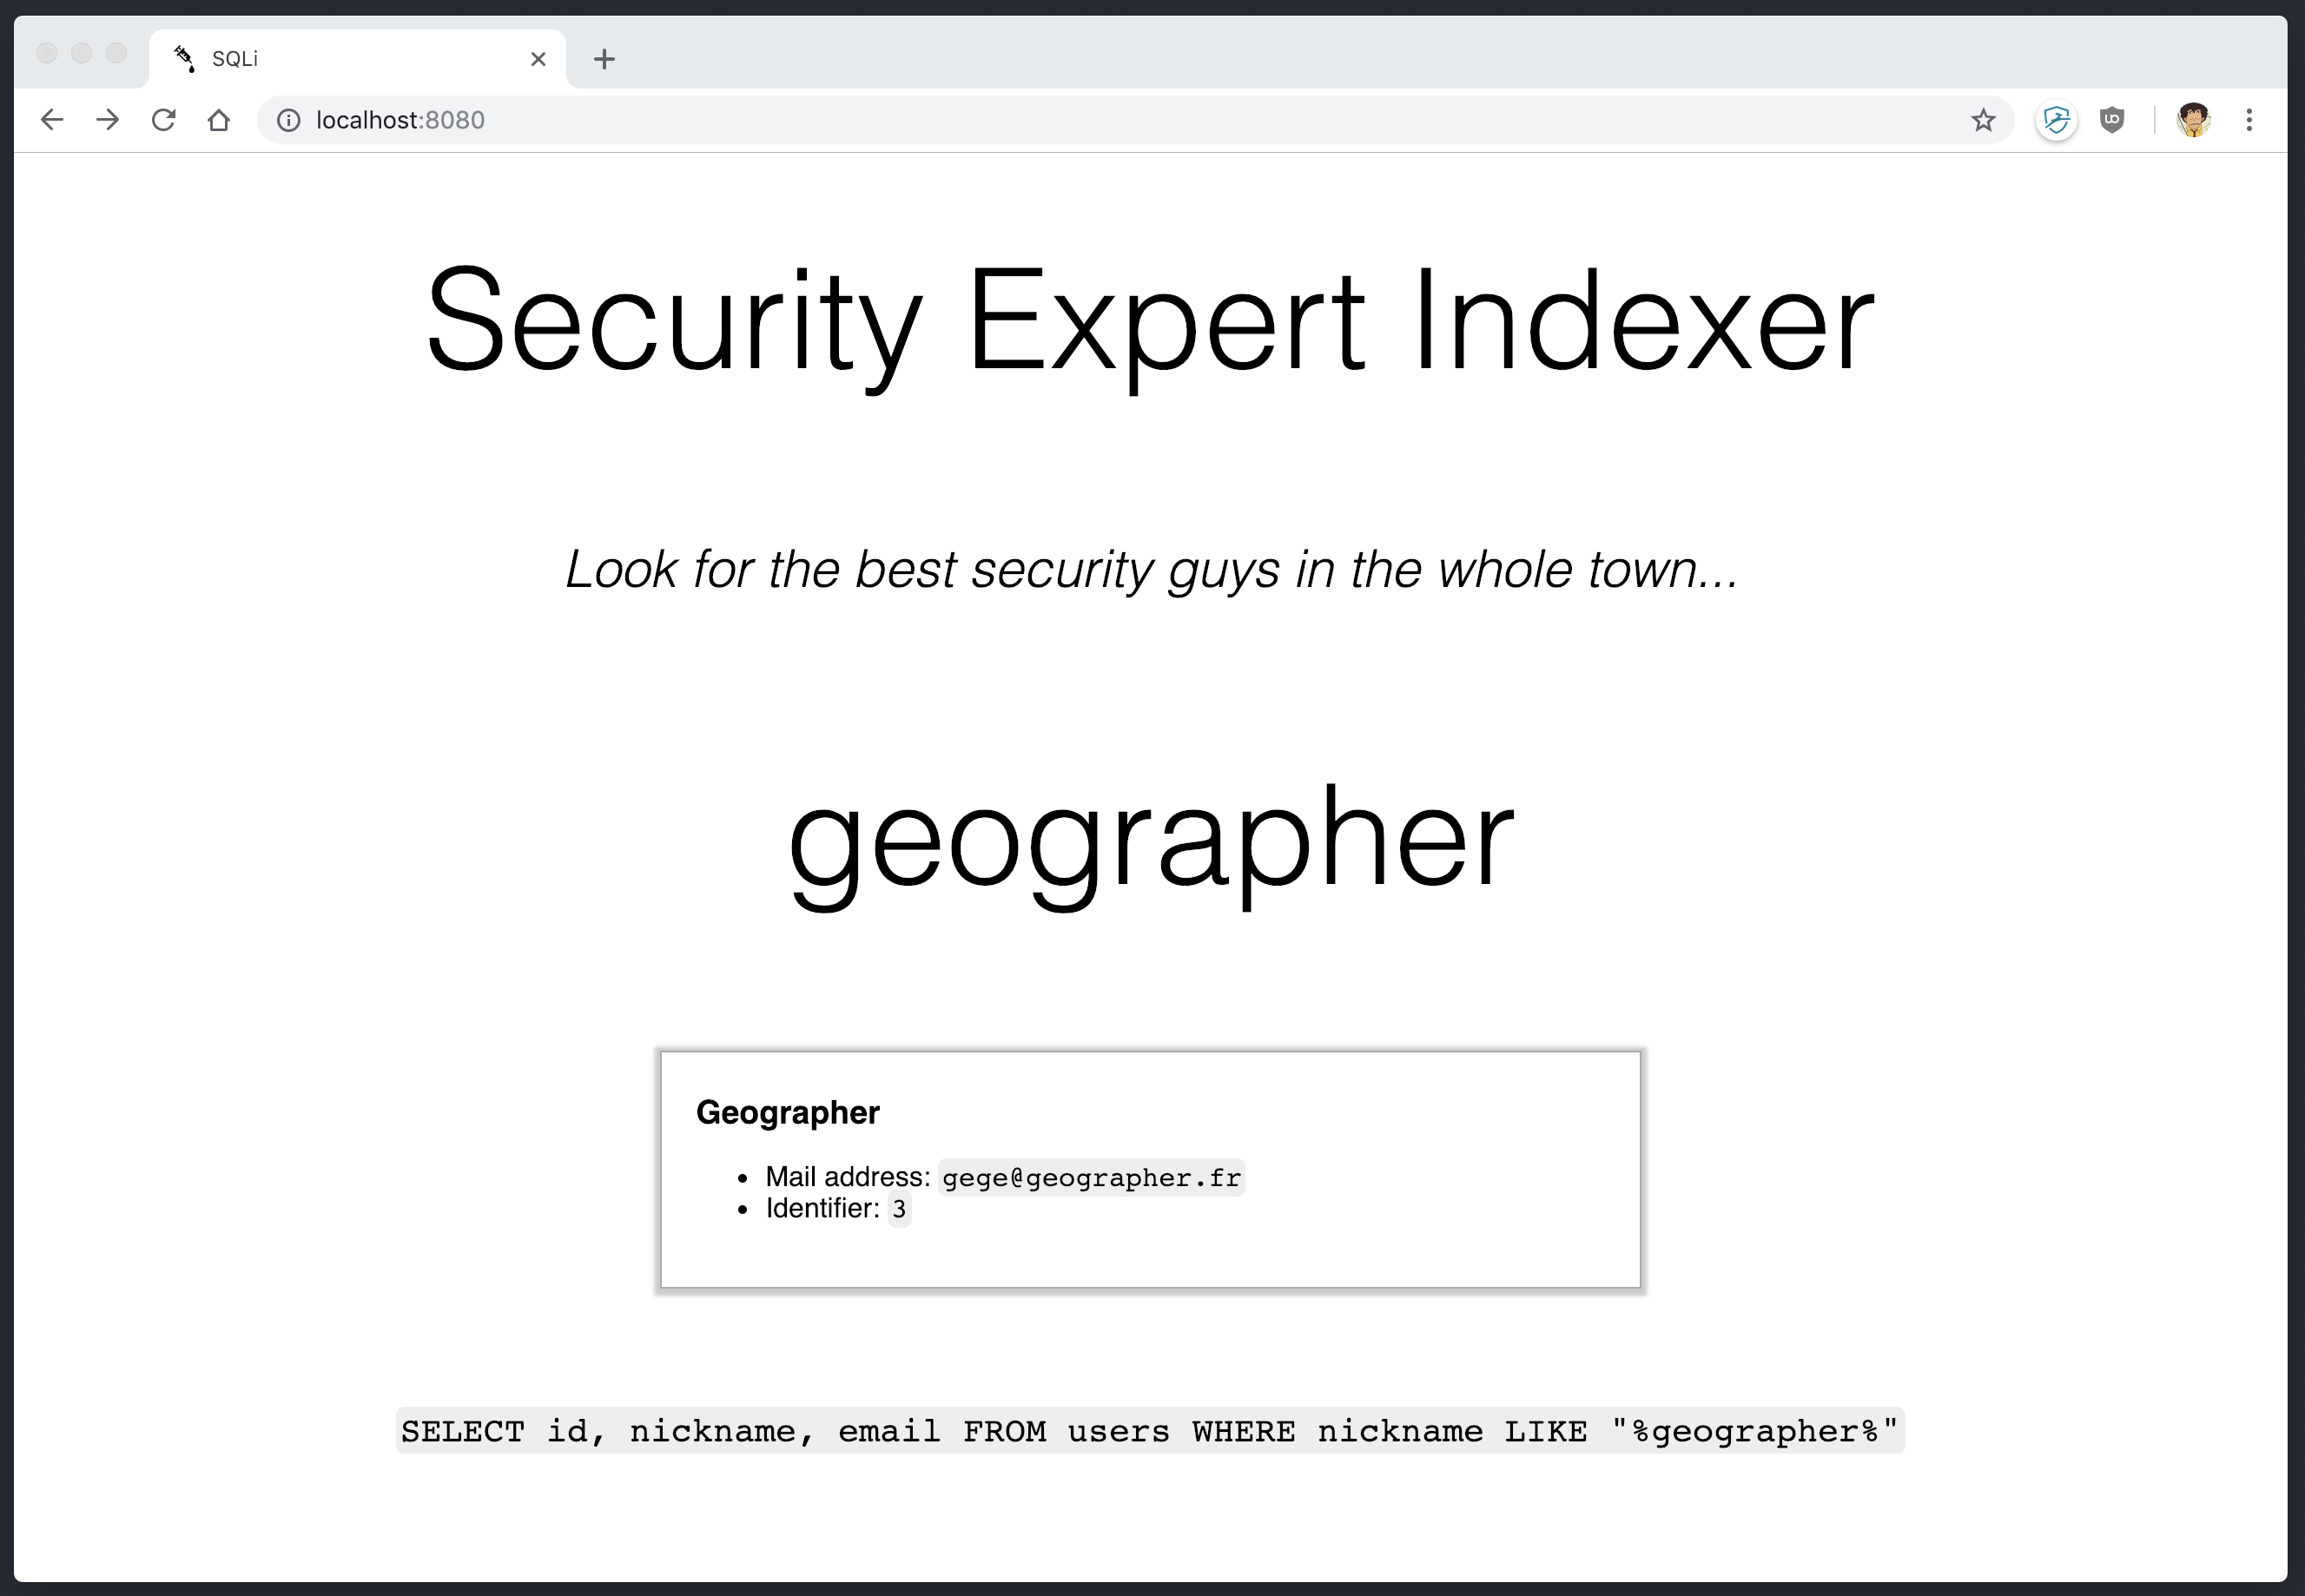Screen dimensions: 2305x1596
Task: Click the bookmark star icon
Action: point(1981,119)
